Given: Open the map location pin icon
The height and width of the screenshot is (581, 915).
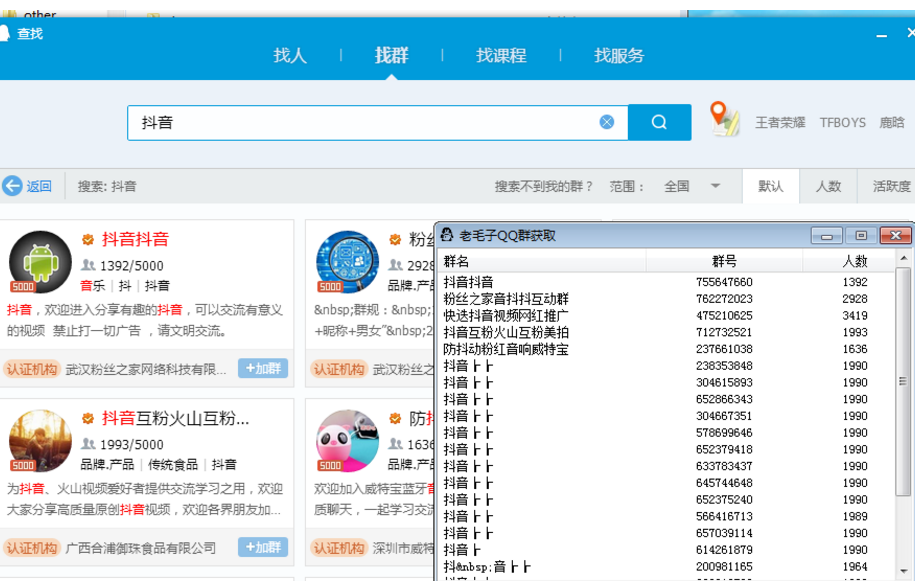Looking at the screenshot, I should pos(724,118).
